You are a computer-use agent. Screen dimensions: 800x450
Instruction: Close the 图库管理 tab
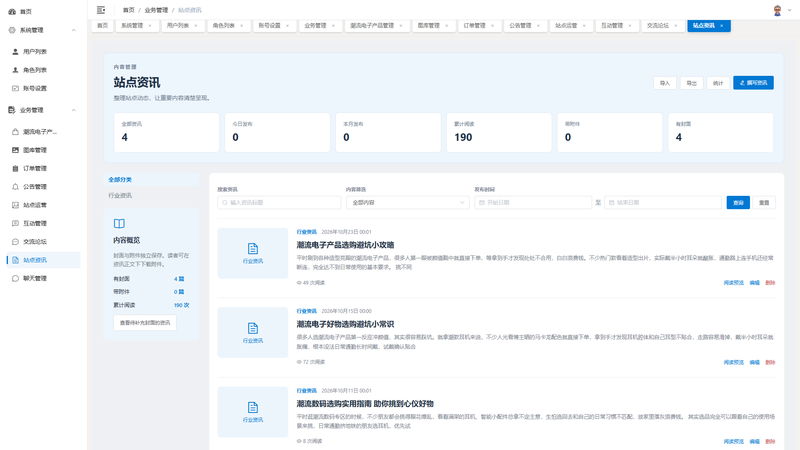(447, 26)
